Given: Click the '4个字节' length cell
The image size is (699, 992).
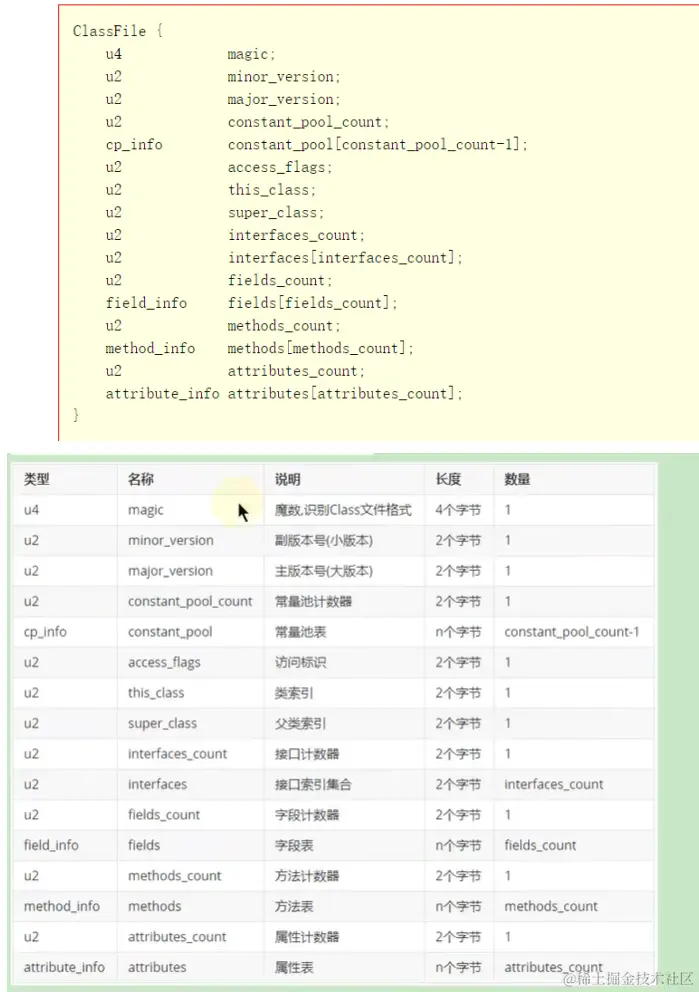Looking at the screenshot, I should tap(458, 510).
